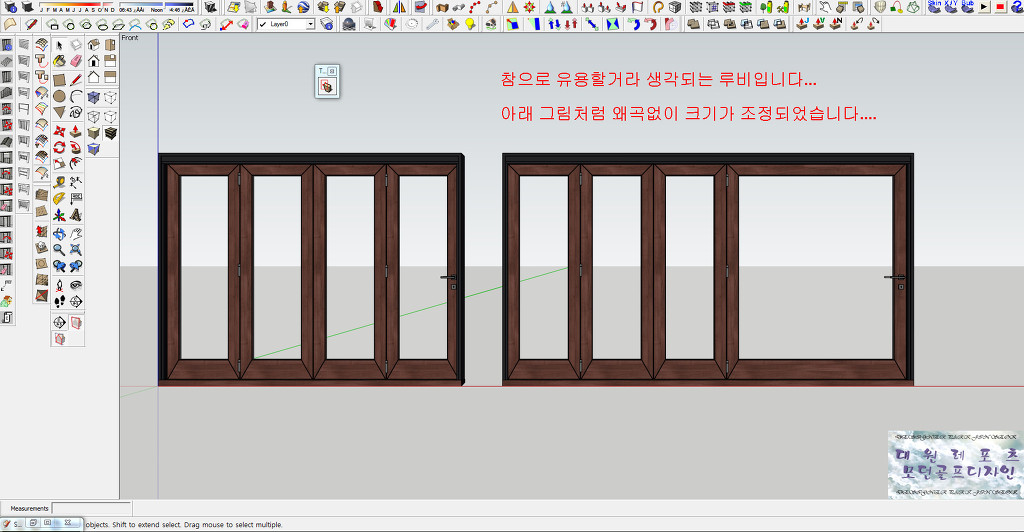Select the Look Around eye tool
Image resolution: width=1024 pixels, height=532 pixels.
click(x=76, y=285)
